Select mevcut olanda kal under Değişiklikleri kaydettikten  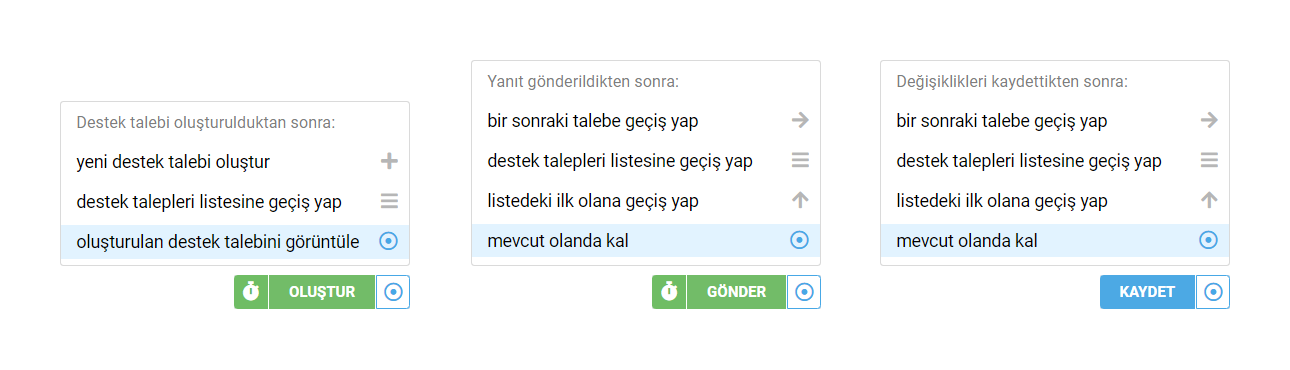(1055, 241)
